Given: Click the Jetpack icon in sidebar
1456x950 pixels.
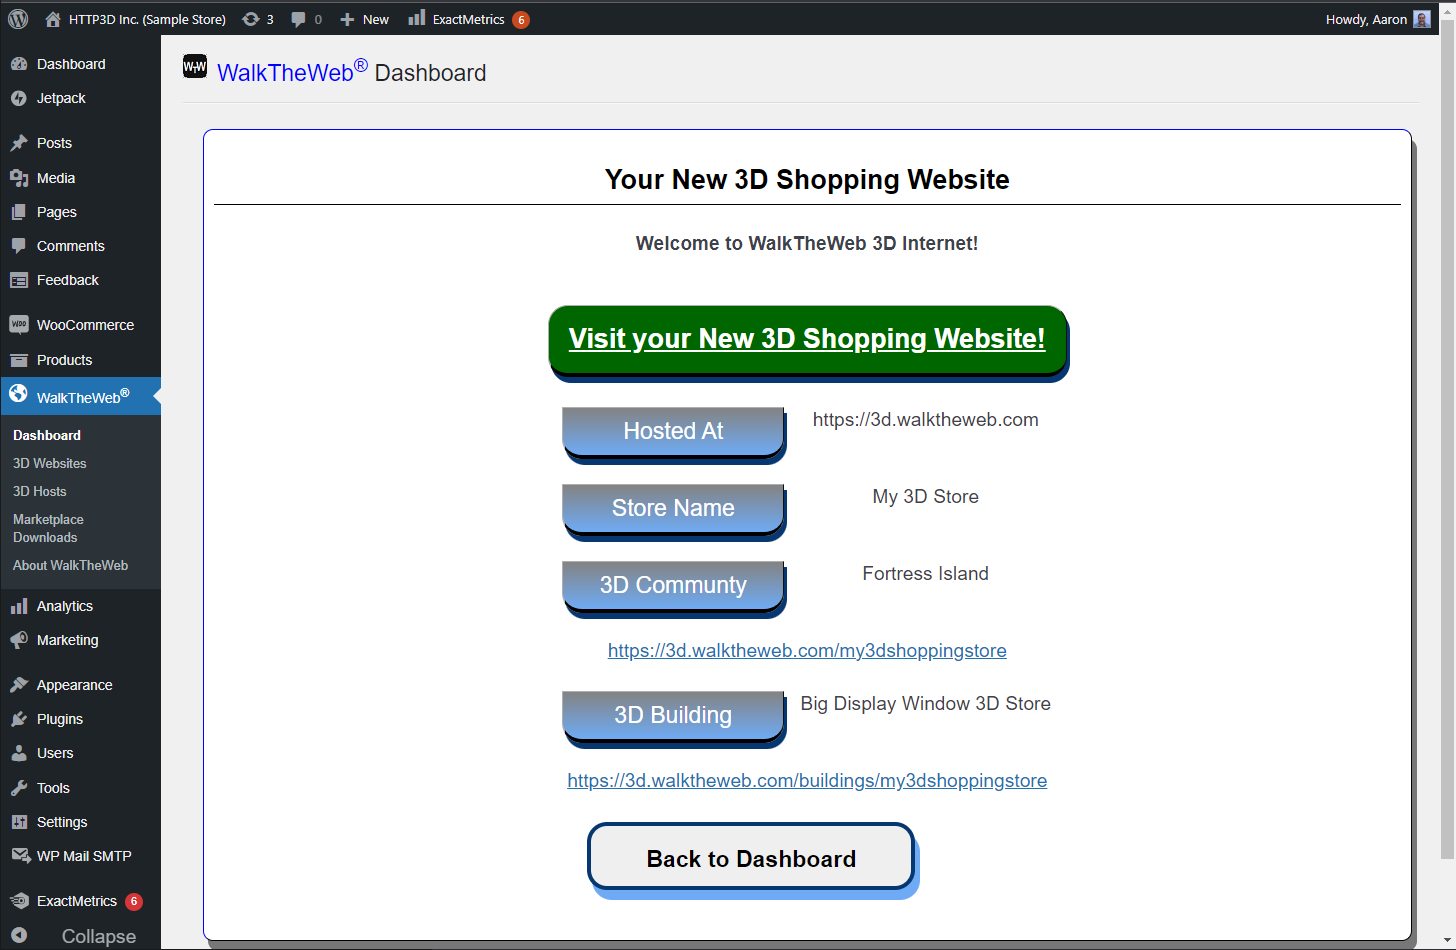Looking at the screenshot, I should [19, 98].
